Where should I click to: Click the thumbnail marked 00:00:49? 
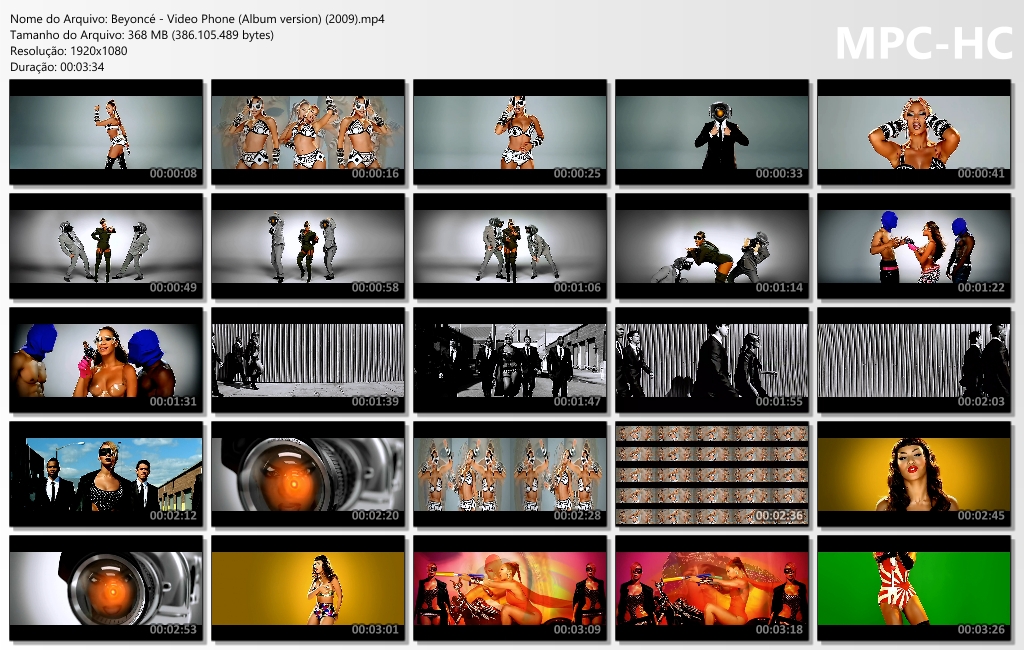pos(106,246)
